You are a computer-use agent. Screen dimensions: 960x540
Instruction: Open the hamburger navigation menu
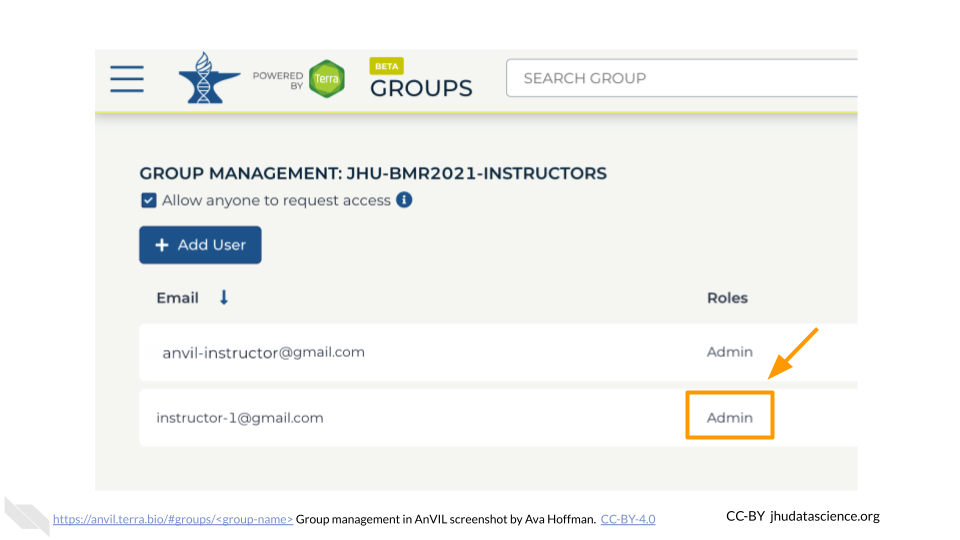tap(127, 78)
